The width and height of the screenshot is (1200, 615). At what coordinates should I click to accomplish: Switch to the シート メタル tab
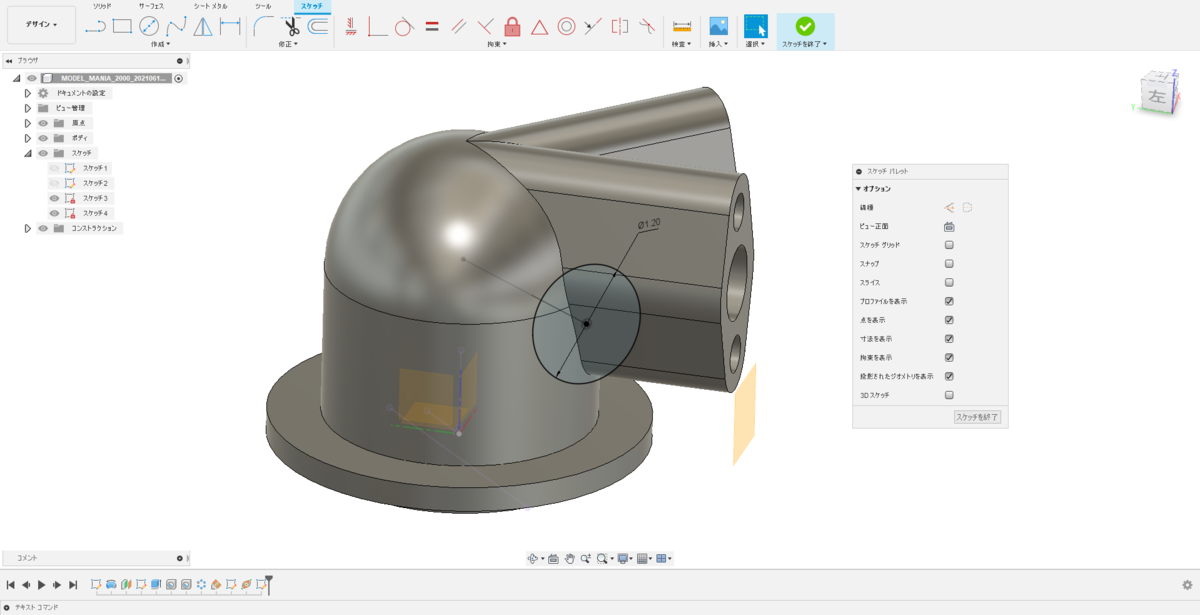210,6
